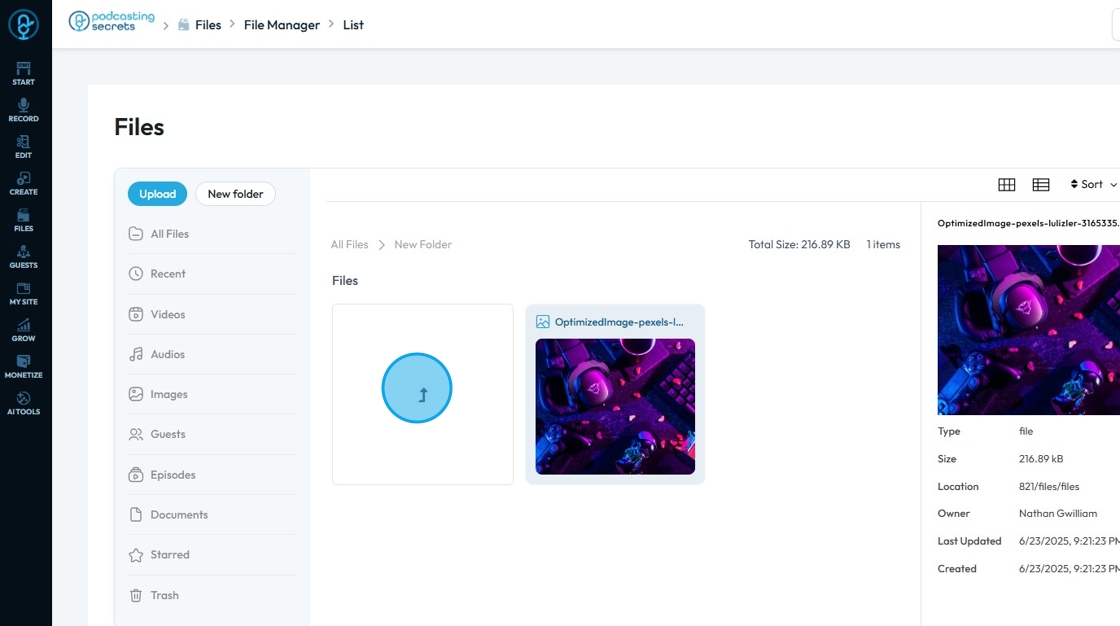Click the file title in details panel

tap(1029, 223)
